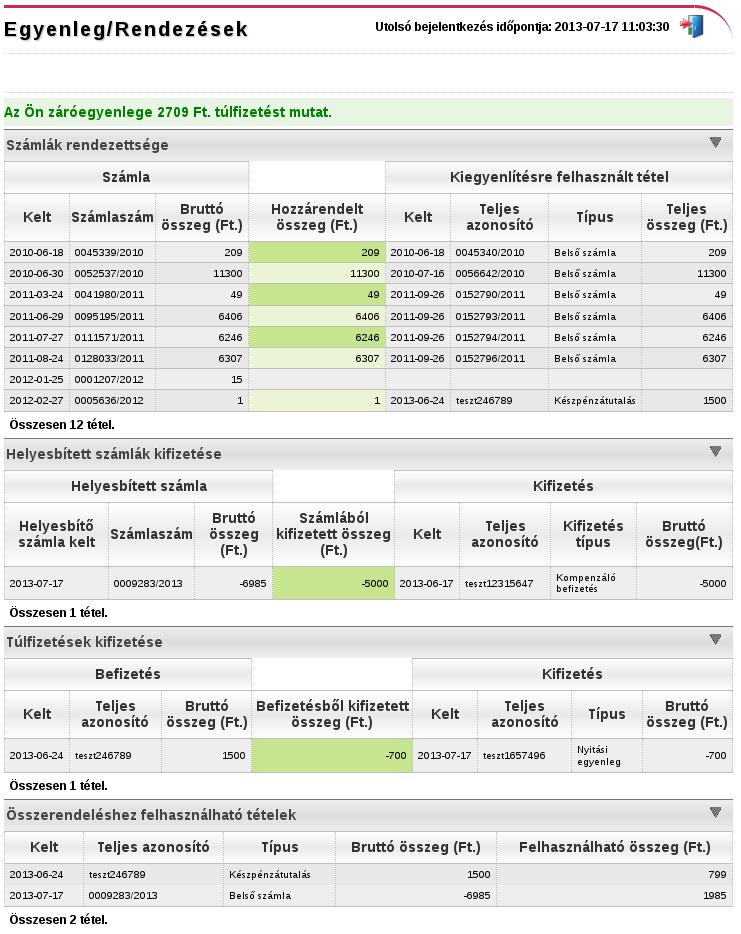Click the last login timestamp text

522,27
